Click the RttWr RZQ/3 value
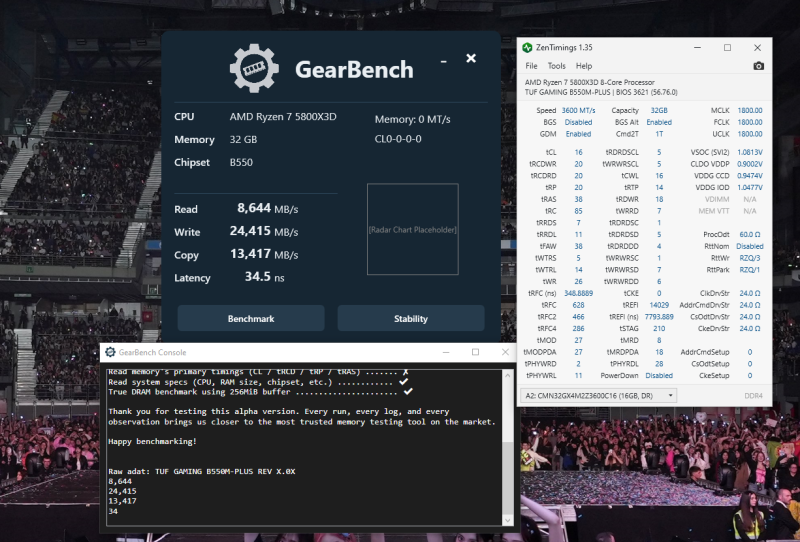 (x=749, y=258)
